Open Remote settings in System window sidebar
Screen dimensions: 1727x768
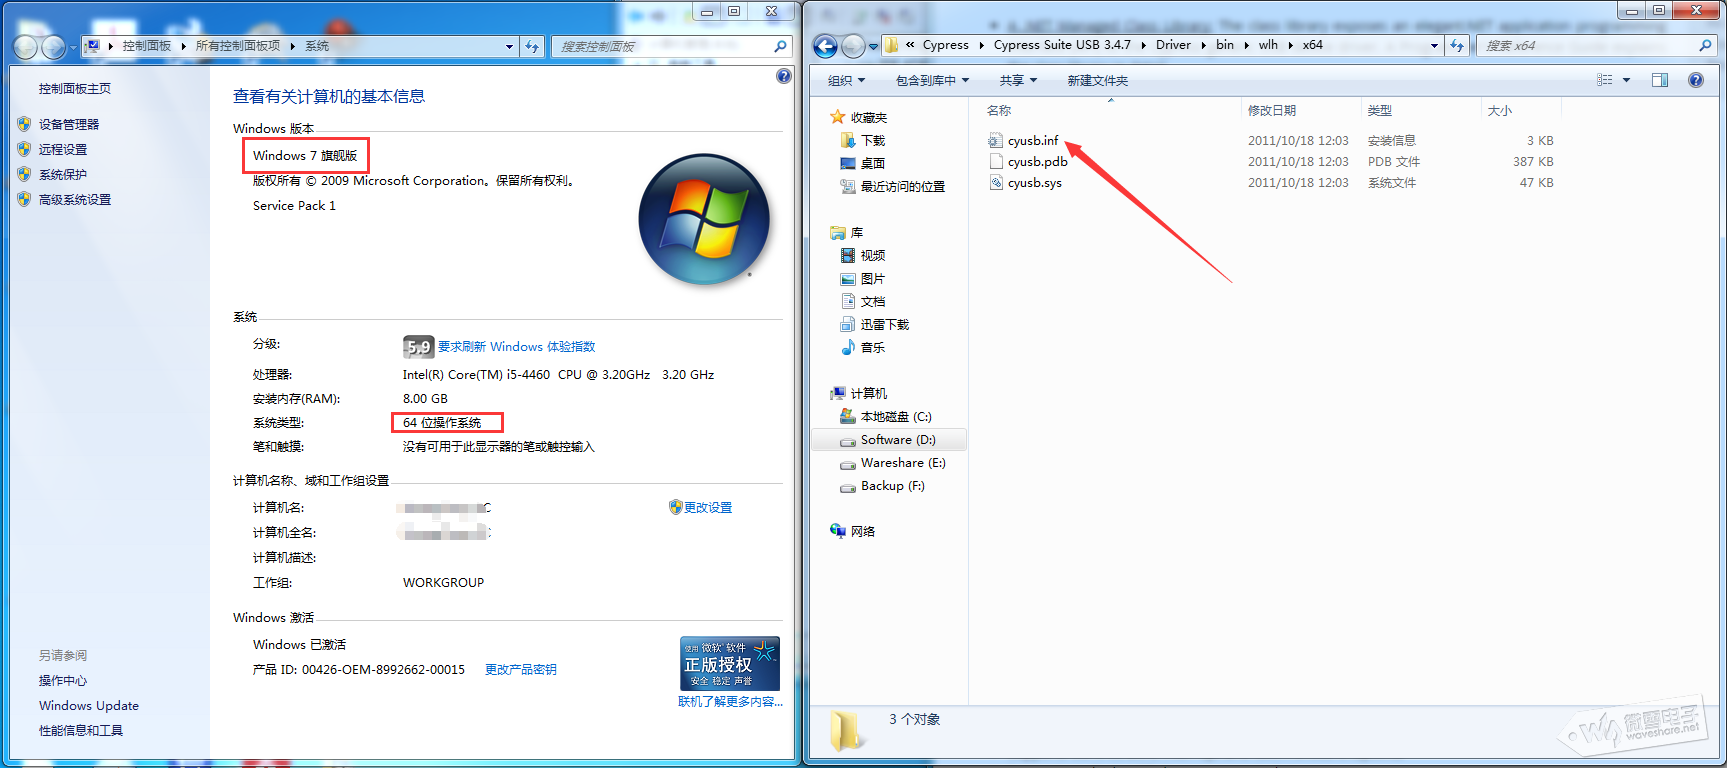pos(63,149)
